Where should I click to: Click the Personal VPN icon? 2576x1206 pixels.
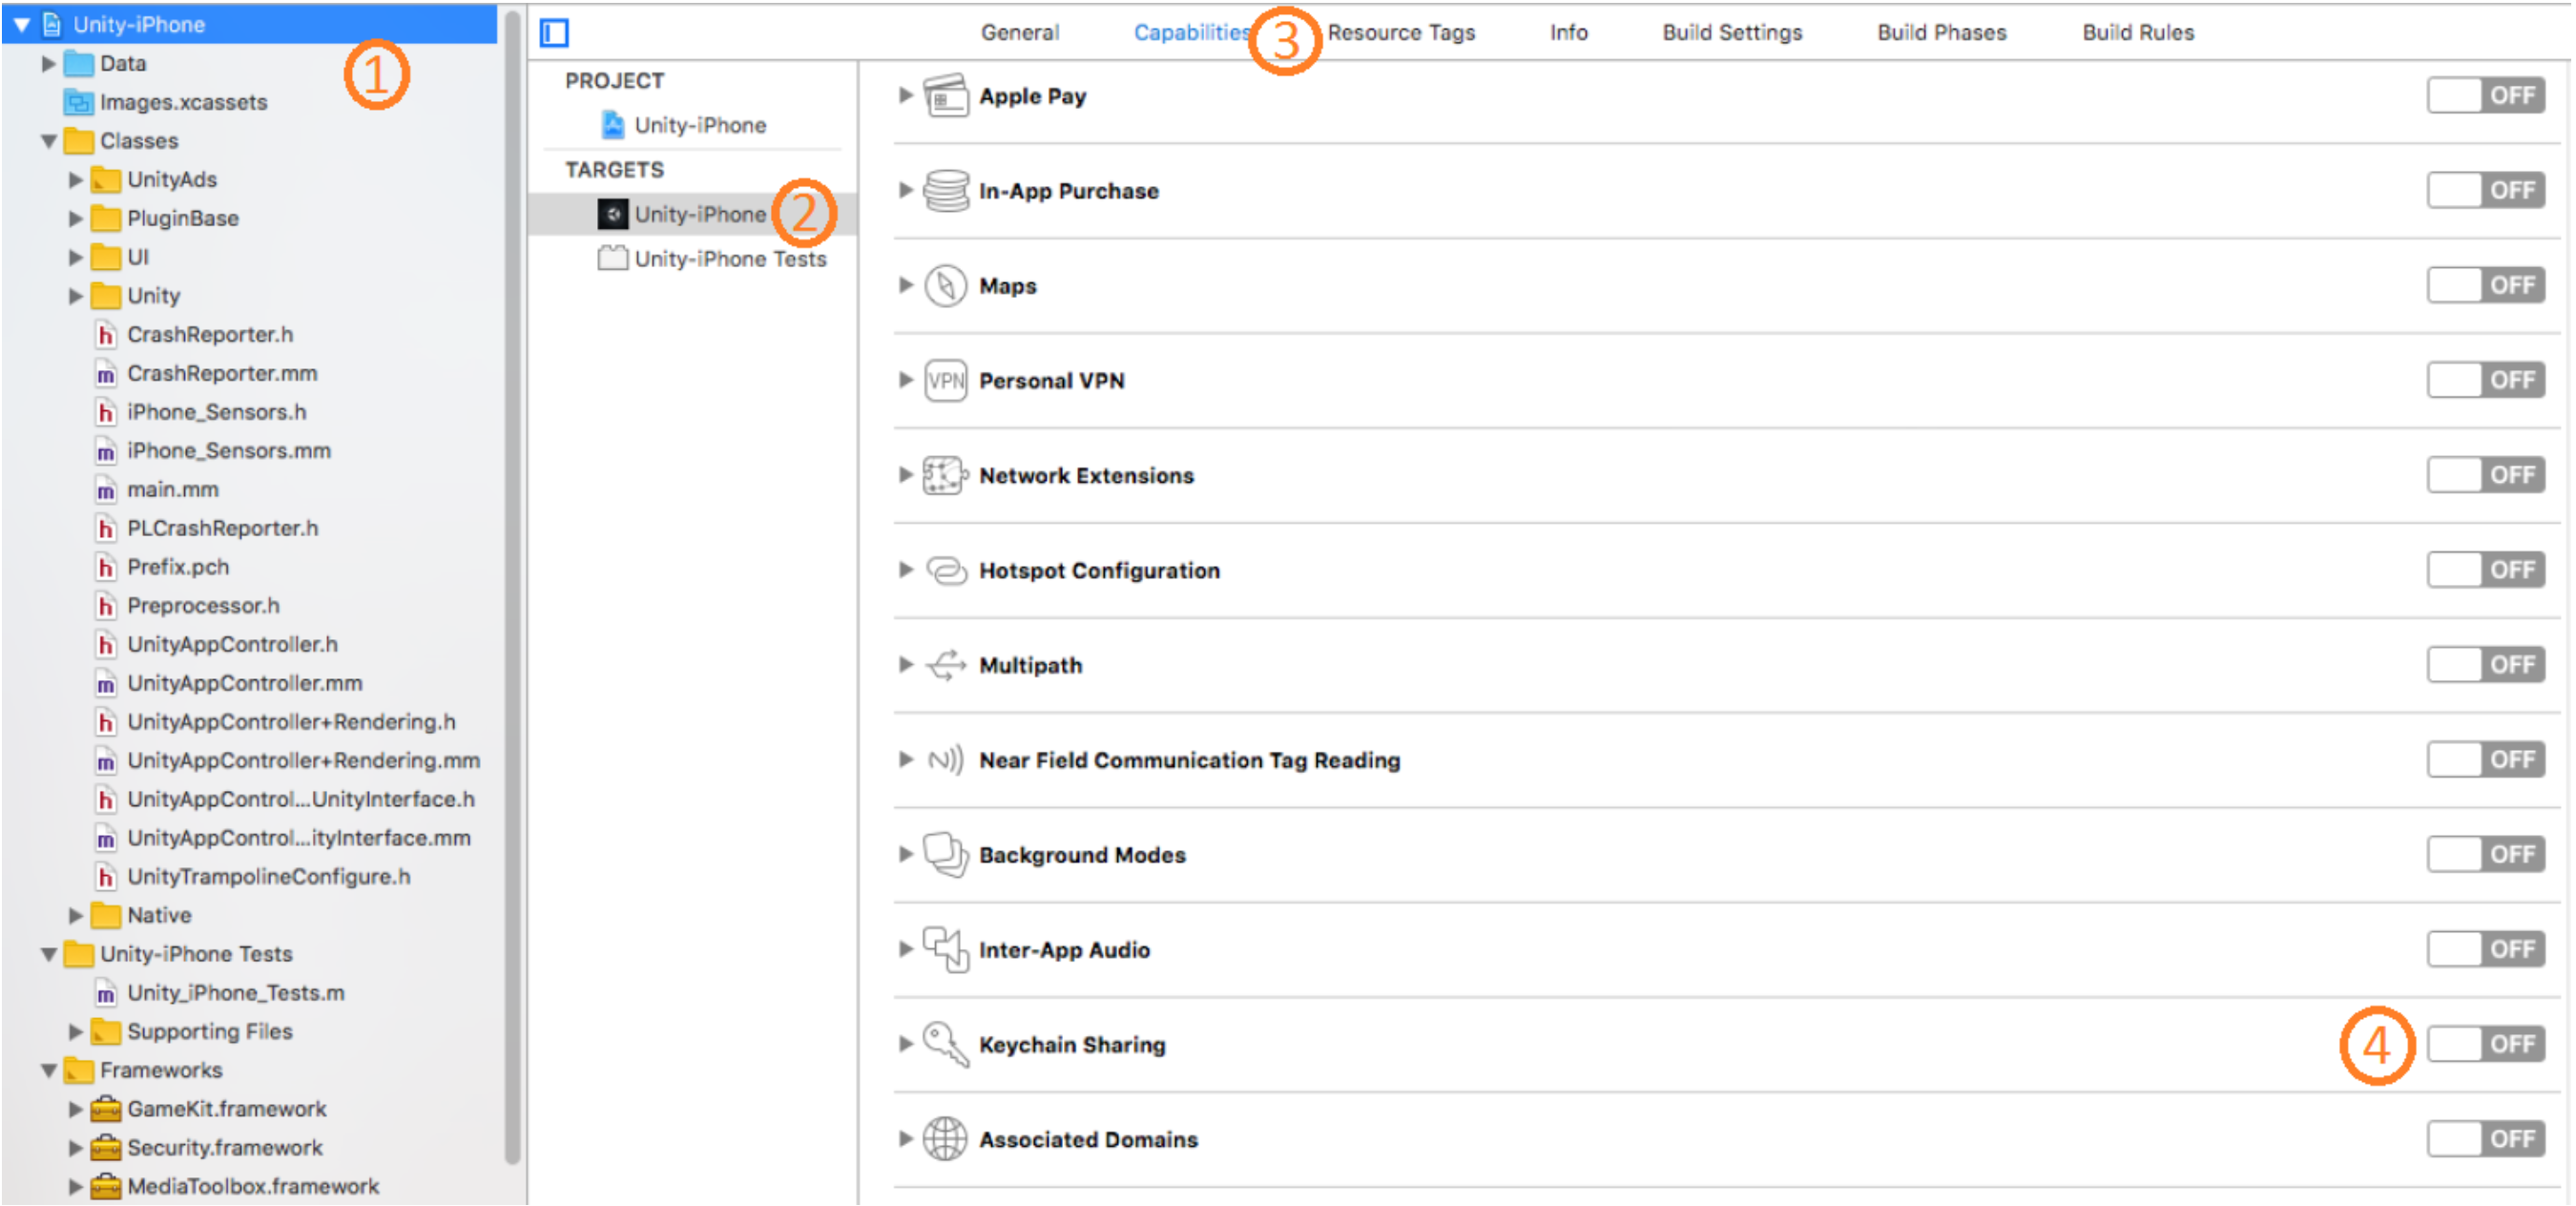[945, 380]
